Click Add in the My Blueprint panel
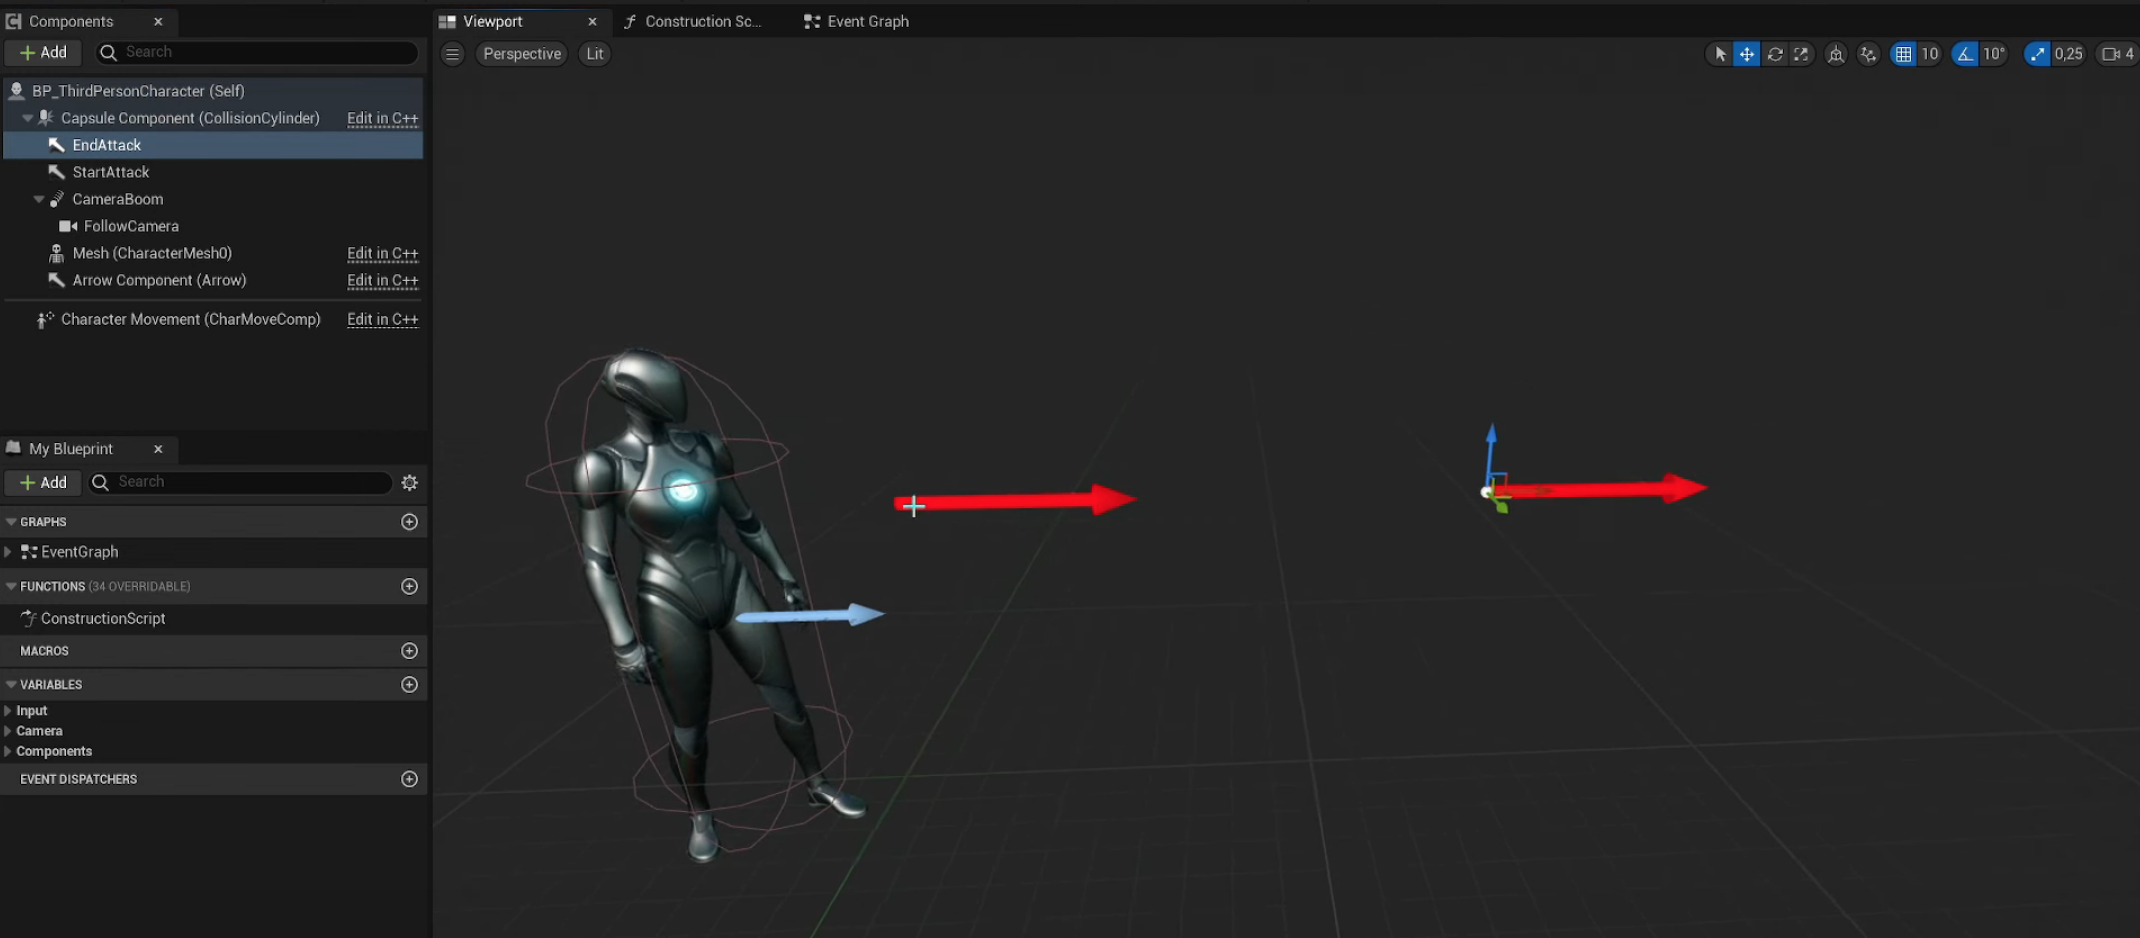Viewport: 2140px width, 938px height. point(43,483)
